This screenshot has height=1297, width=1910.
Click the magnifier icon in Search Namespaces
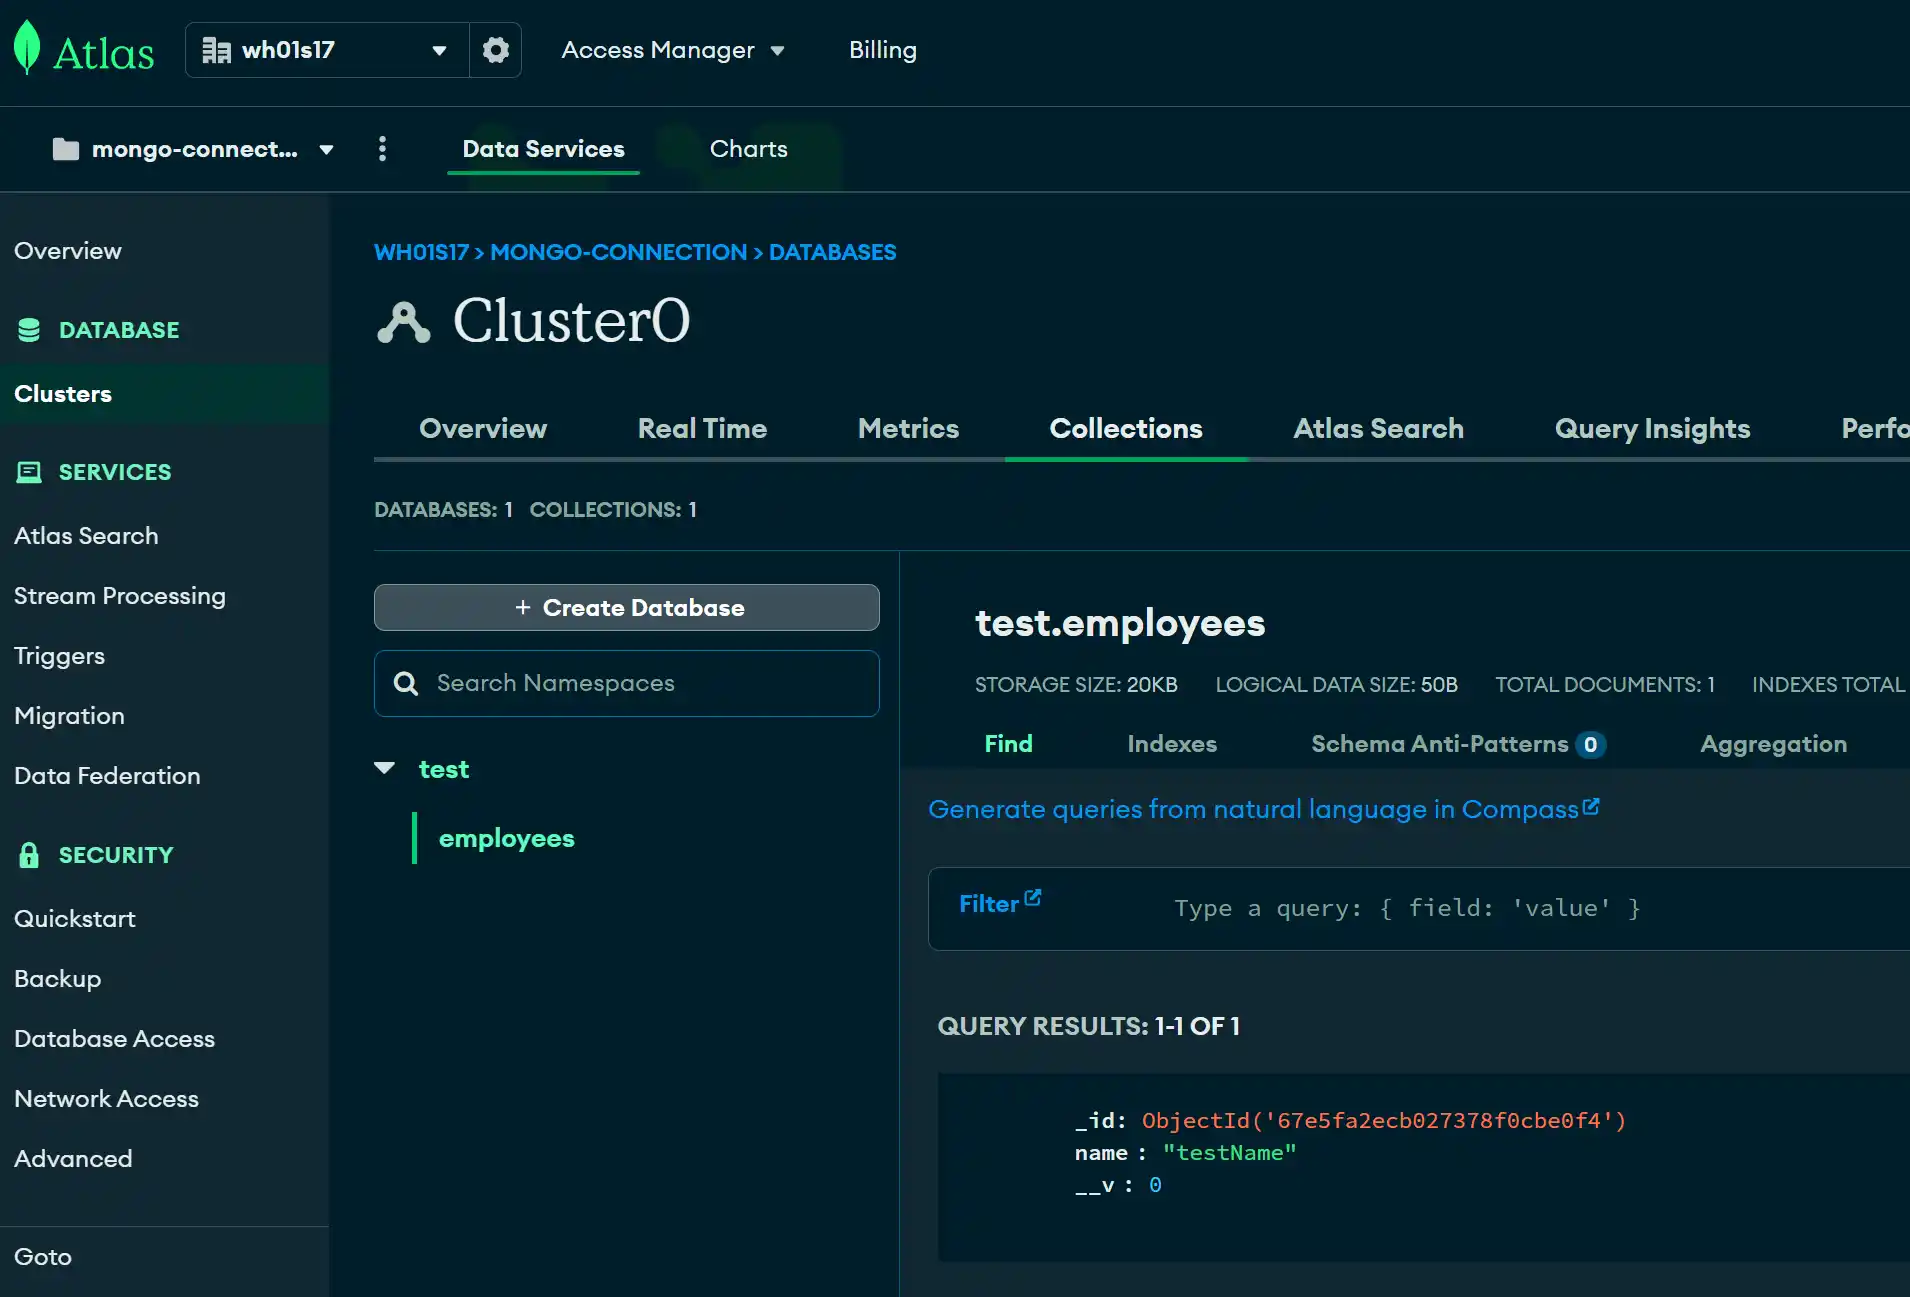point(406,683)
